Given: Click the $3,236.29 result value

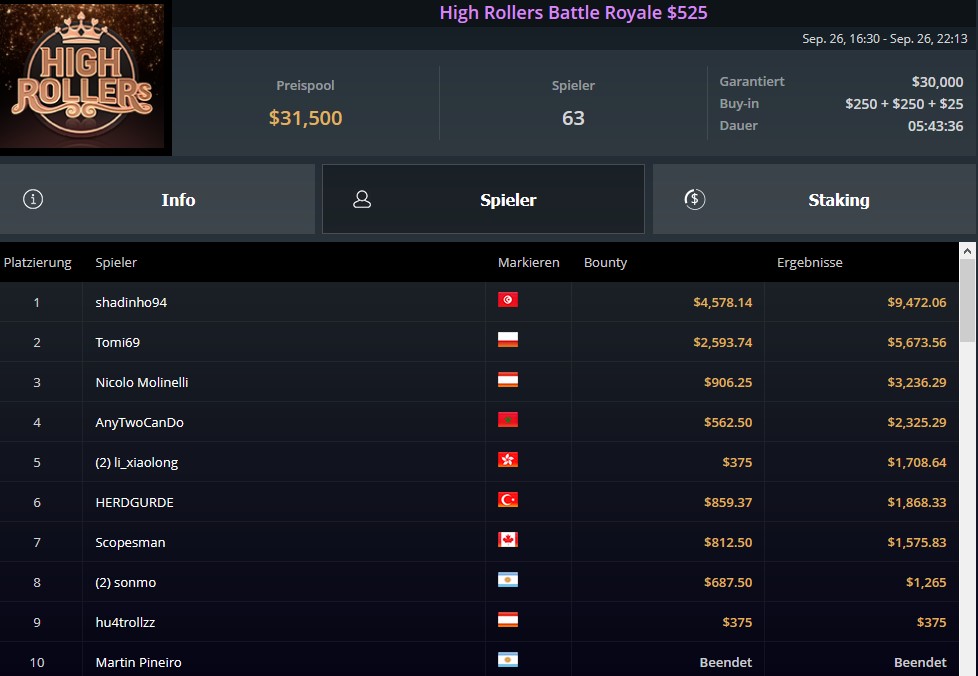Looking at the screenshot, I should [916, 382].
